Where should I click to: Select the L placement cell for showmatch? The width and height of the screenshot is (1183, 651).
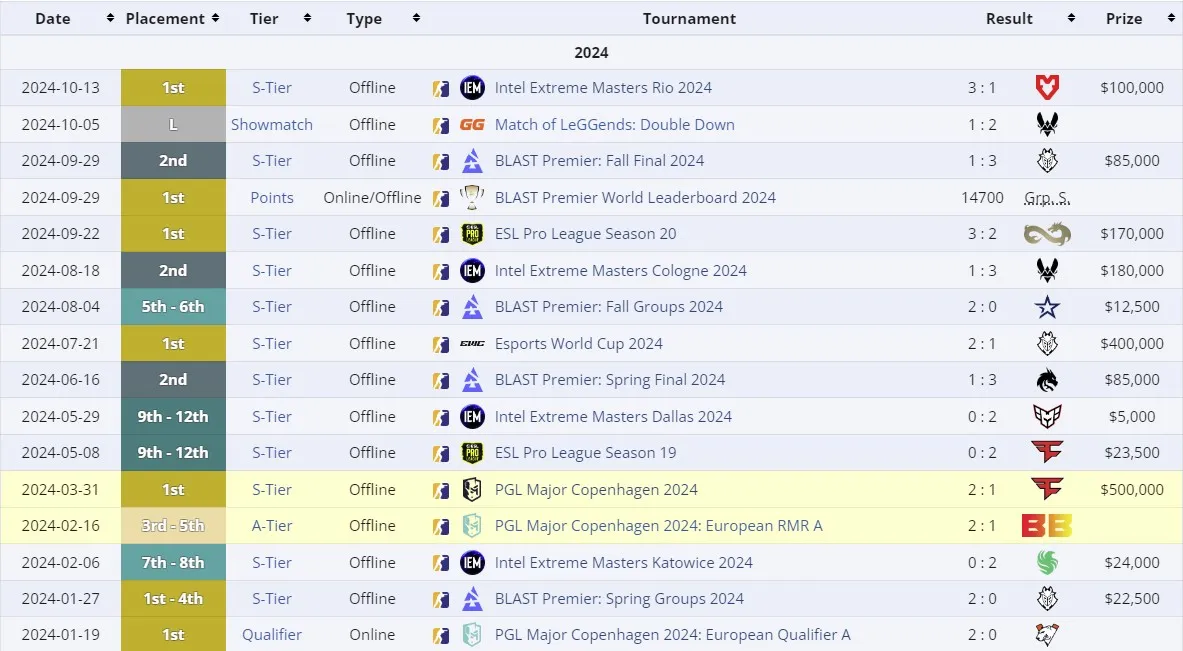tap(174, 124)
